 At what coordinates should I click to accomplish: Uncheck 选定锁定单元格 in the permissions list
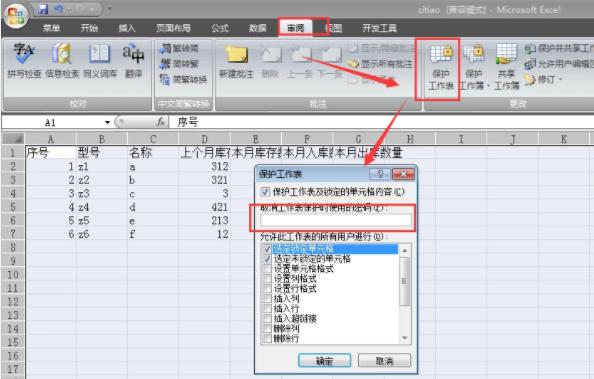267,249
